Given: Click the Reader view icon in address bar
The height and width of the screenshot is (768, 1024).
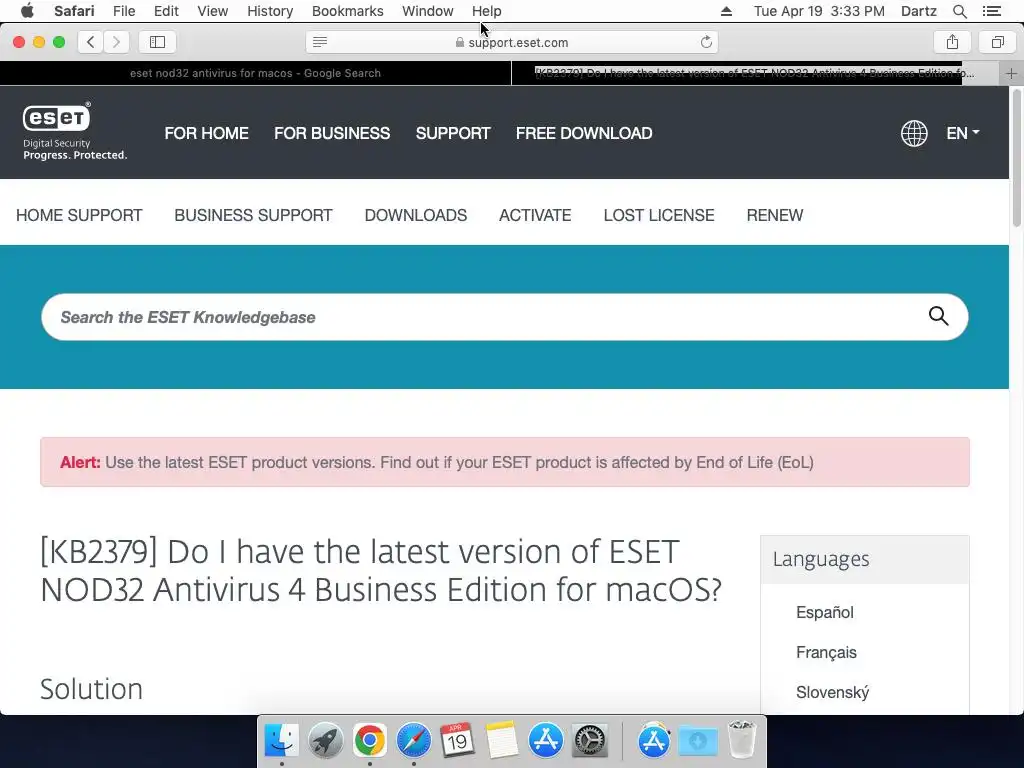Looking at the screenshot, I should 320,42.
